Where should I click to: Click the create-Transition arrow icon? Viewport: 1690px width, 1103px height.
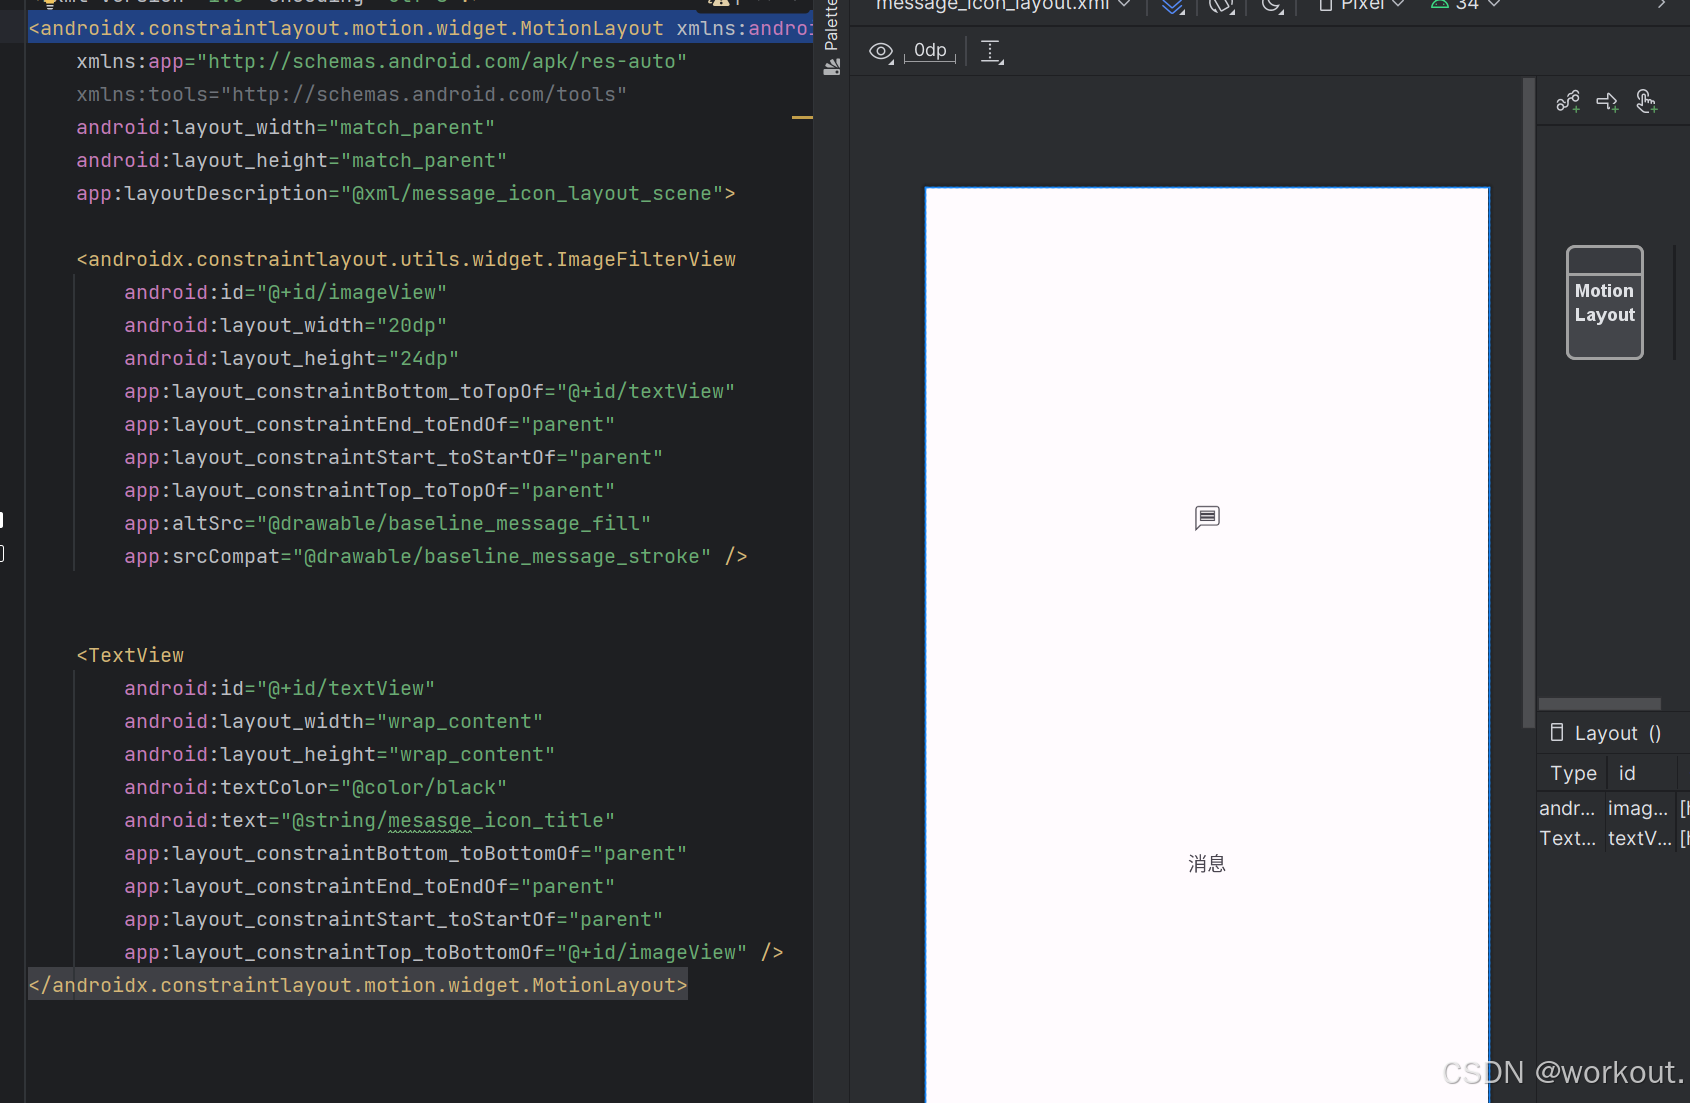click(1608, 101)
